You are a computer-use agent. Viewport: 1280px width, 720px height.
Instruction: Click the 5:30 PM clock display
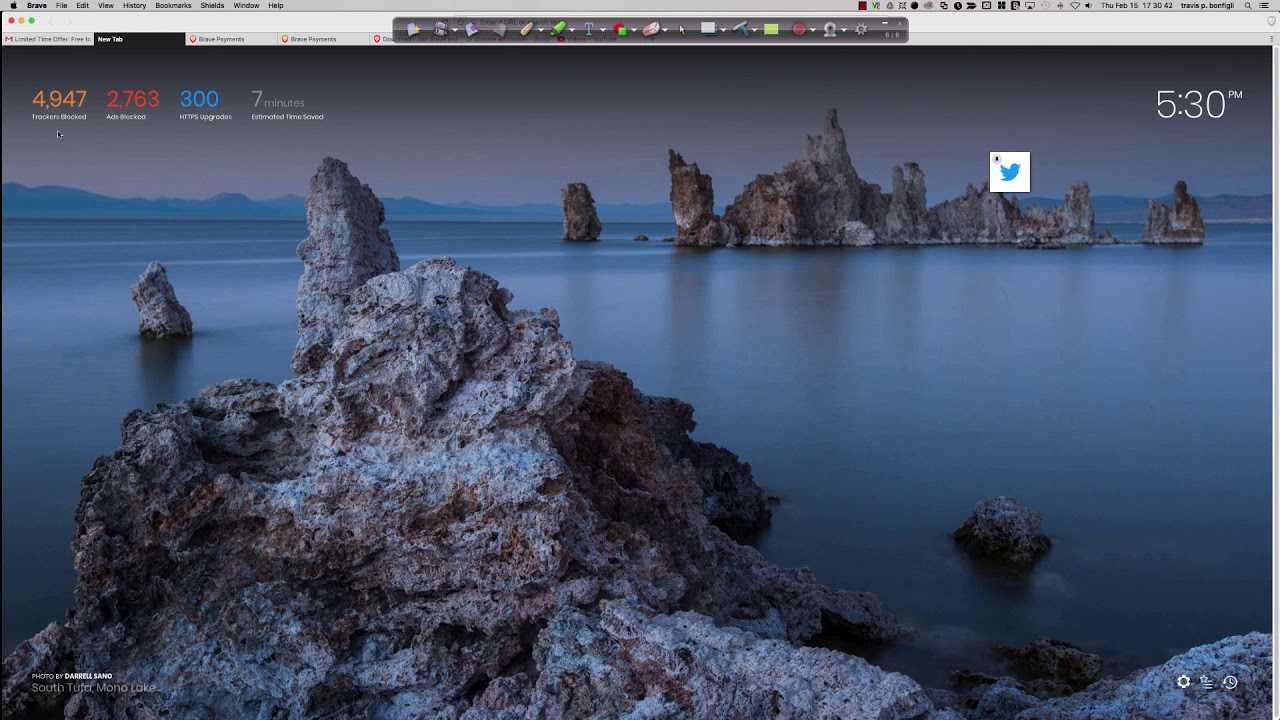[1199, 104]
